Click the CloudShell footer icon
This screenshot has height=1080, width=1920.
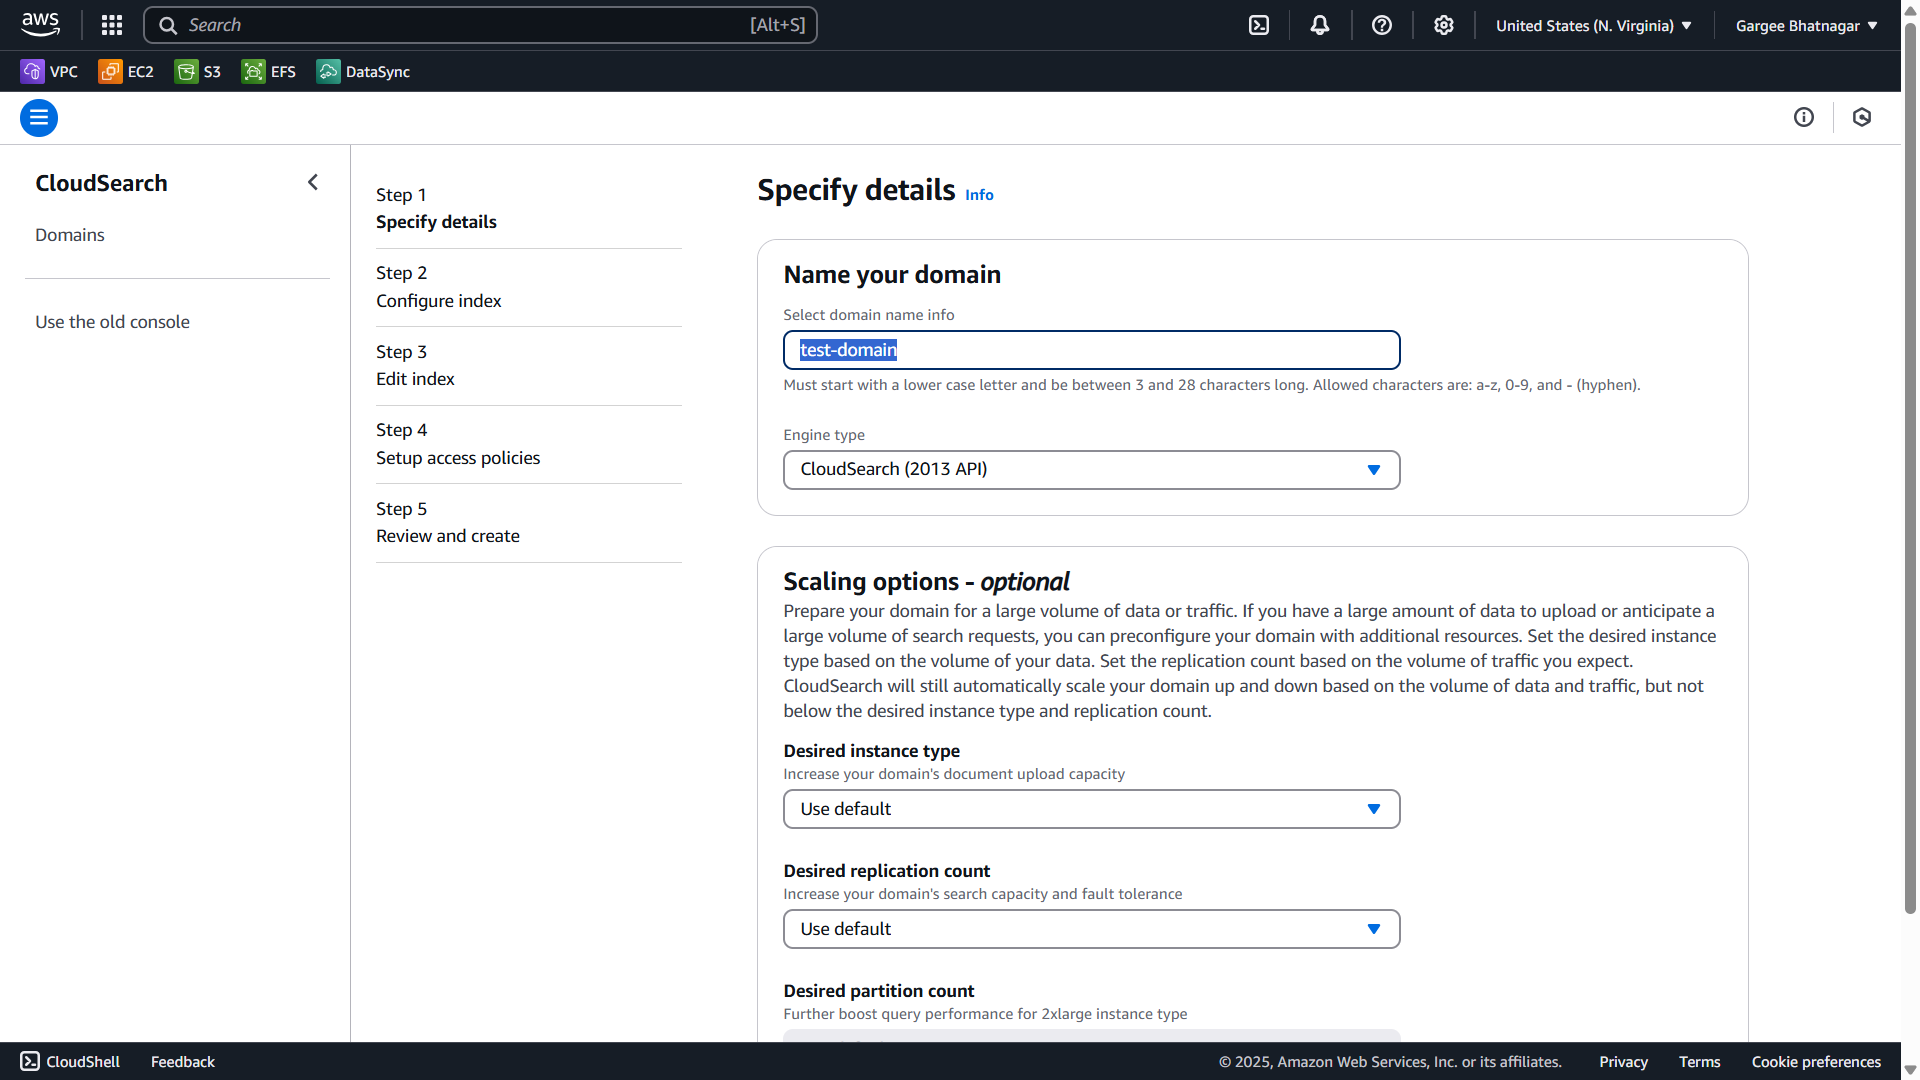(30, 1061)
